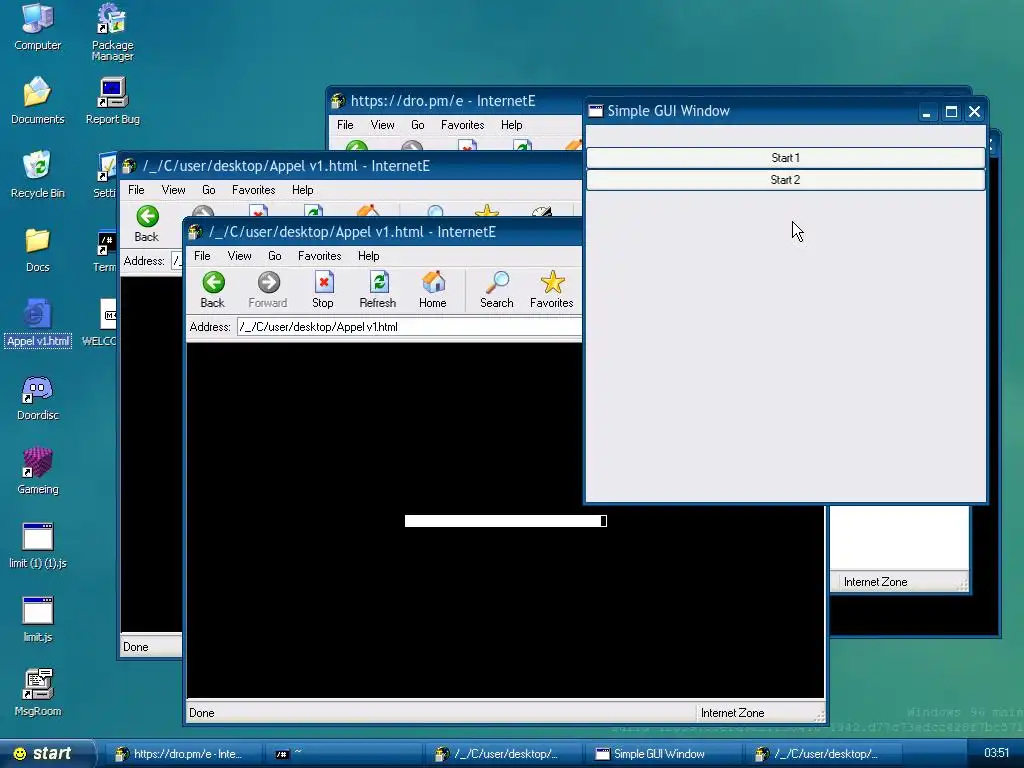This screenshot has width=1024, height=768.
Task: Click the 03:51 taskbar clock
Action: 997,753
